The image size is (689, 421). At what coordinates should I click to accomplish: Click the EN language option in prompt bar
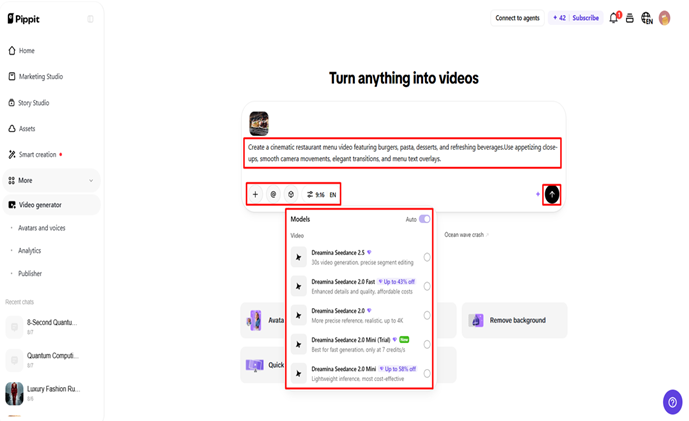333,195
